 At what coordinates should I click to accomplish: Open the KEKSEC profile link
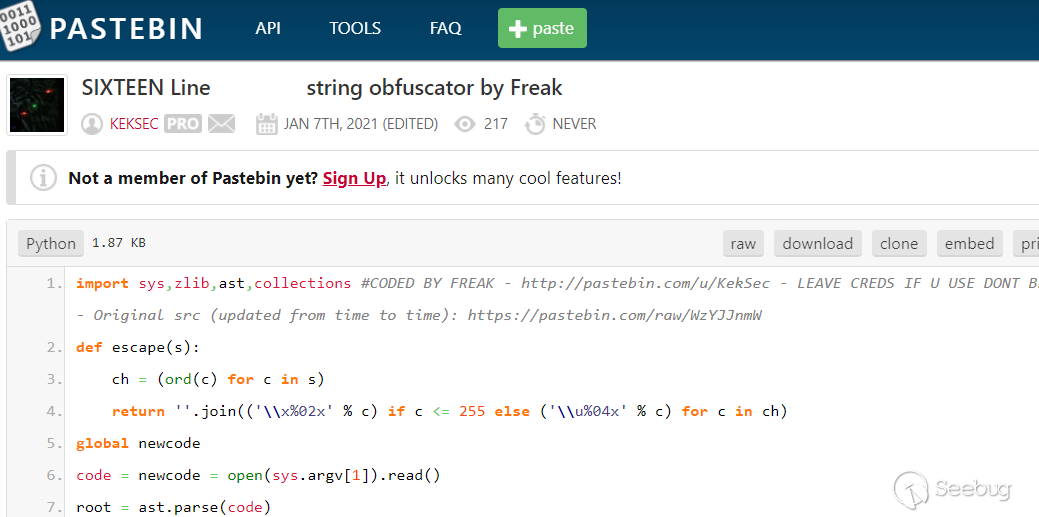[x=134, y=124]
